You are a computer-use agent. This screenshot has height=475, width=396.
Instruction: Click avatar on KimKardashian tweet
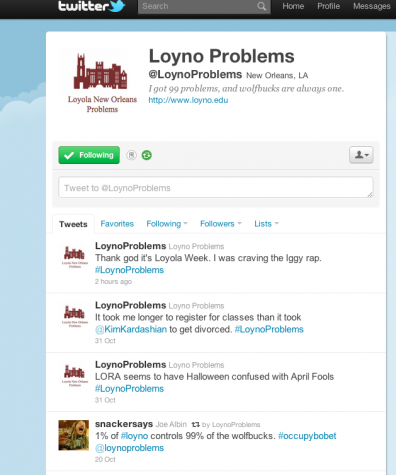[74, 315]
